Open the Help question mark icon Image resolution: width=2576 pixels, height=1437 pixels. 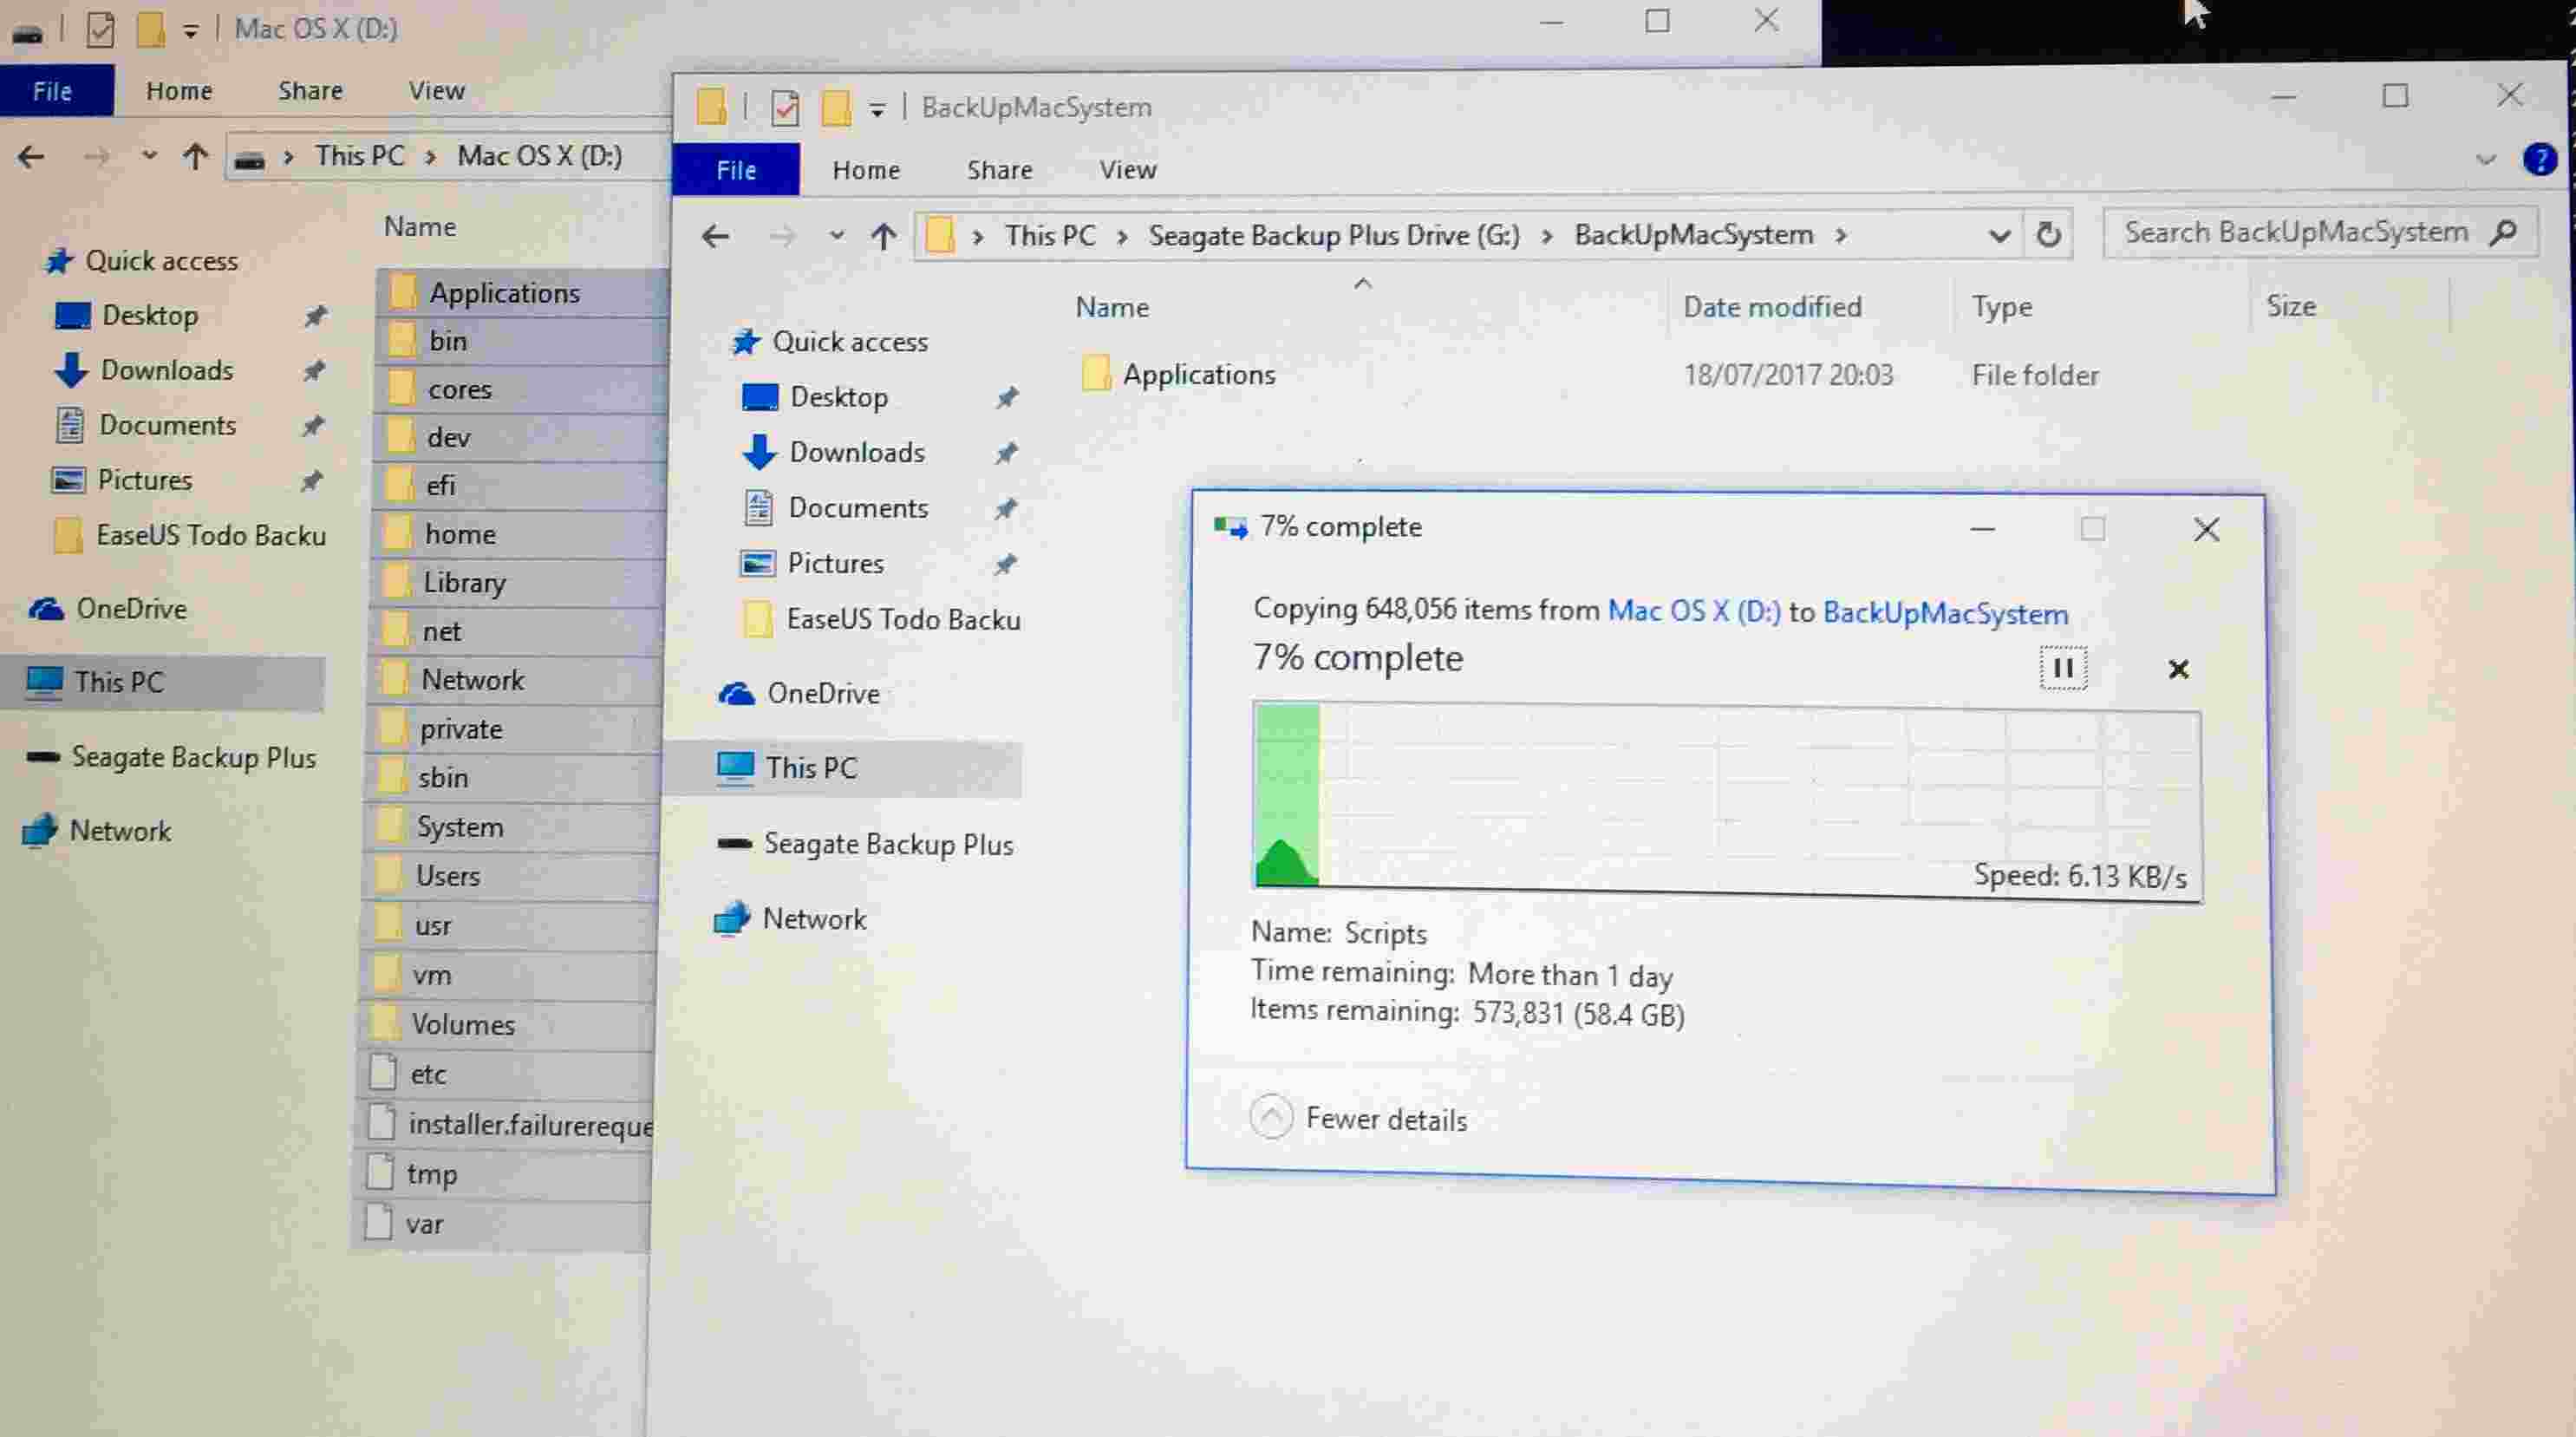click(2540, 159)
